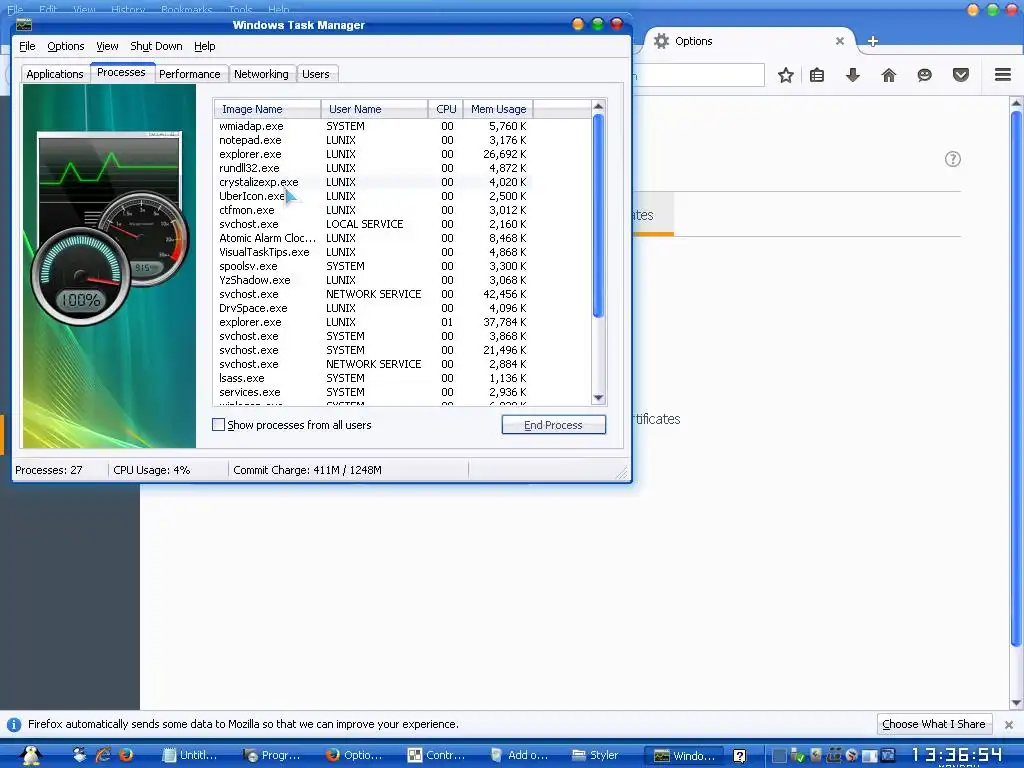The image size is (1024, 768).
Task: Switch to the Performance tab
Action: [x=190, y=74]
